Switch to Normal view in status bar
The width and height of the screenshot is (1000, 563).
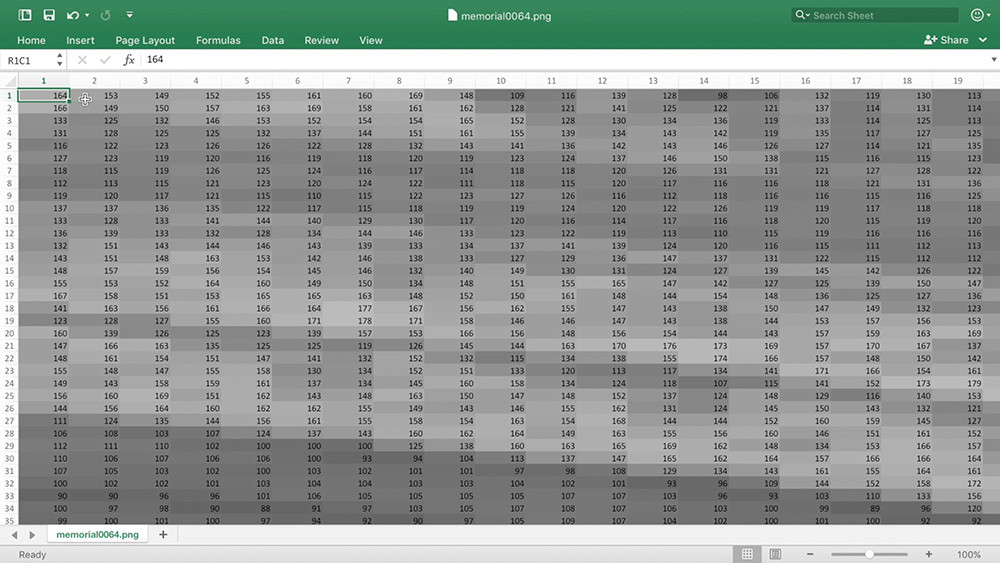pyautogui.click(x=747, y=554)
